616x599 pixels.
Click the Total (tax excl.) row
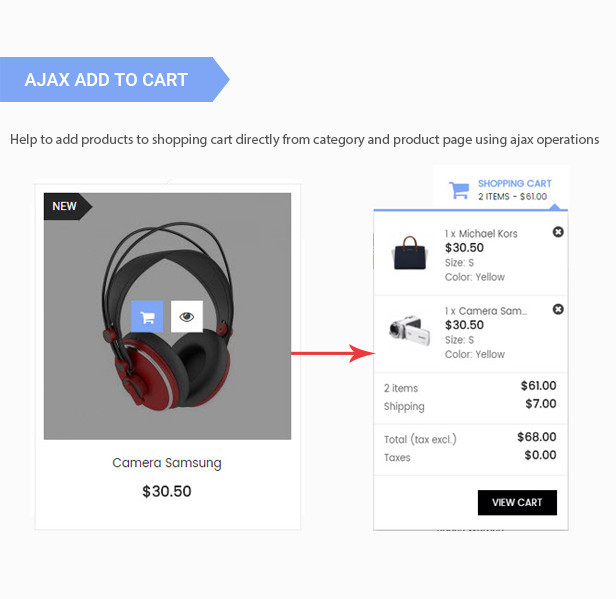coord(470,438)
